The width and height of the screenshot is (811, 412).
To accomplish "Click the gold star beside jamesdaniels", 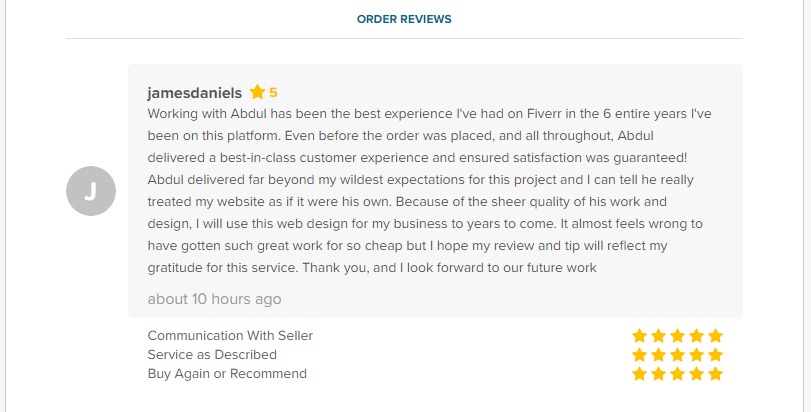I will (257, 92).
